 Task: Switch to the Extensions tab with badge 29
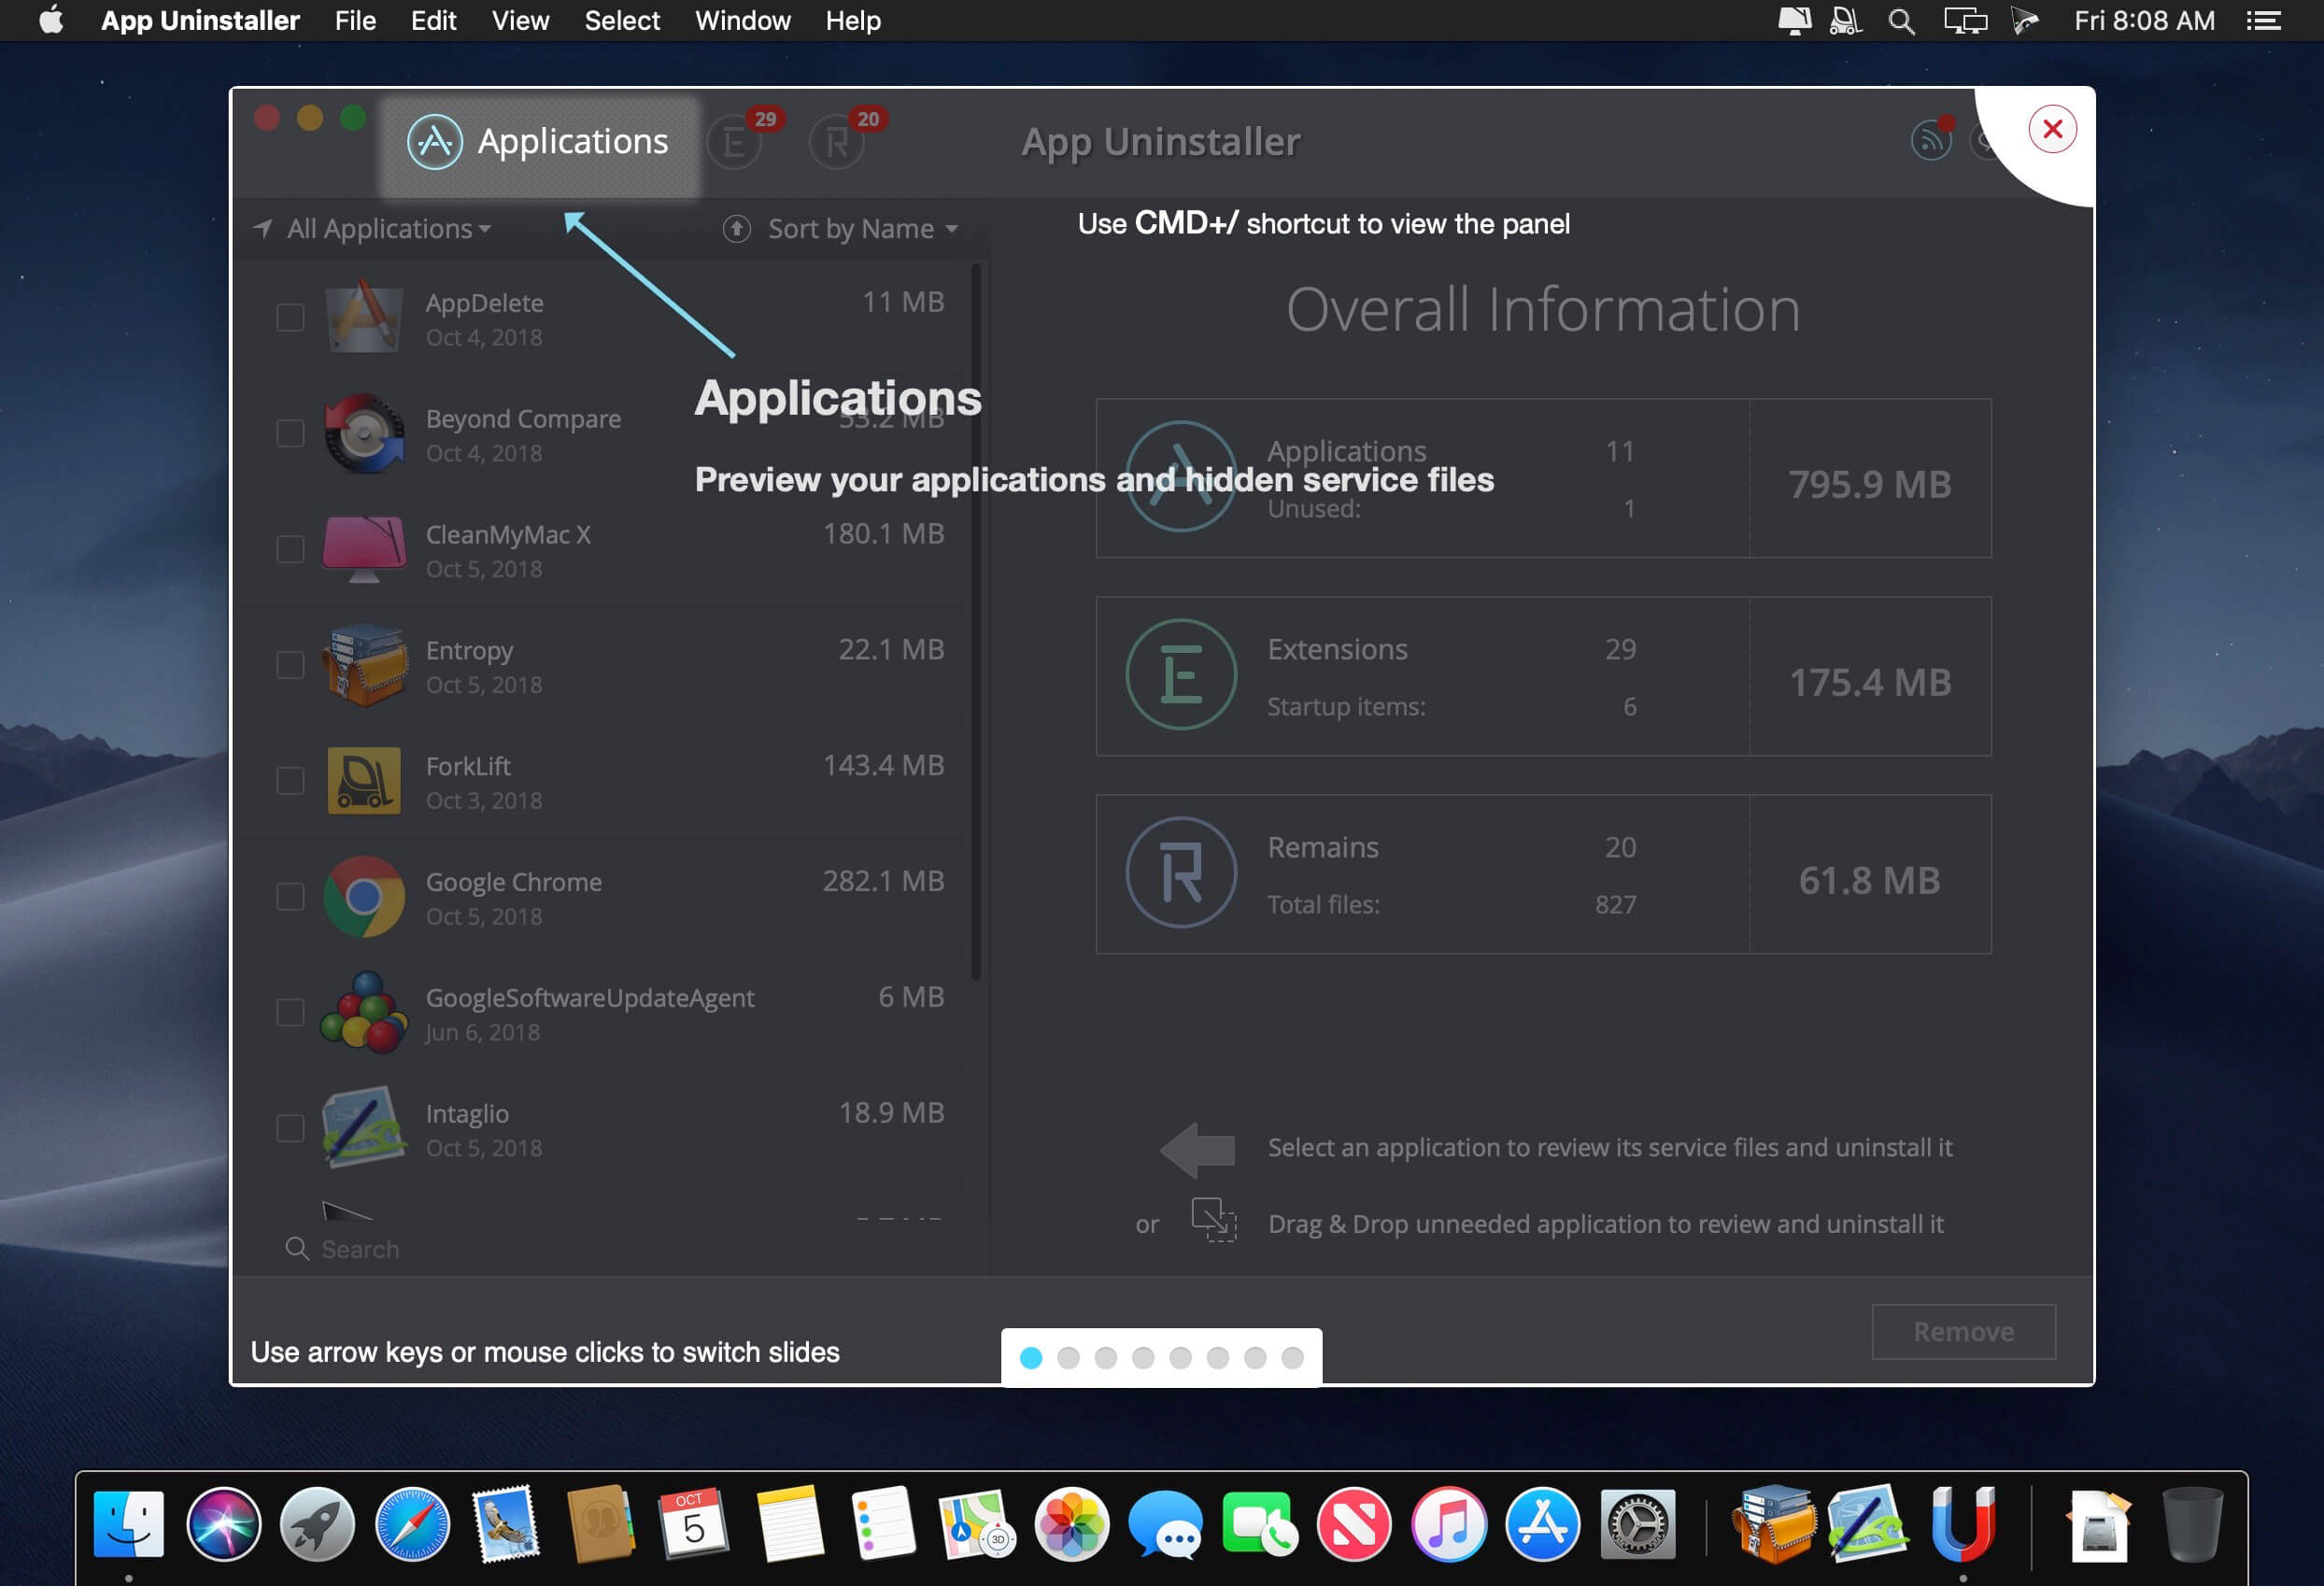(x=737, y=142)
